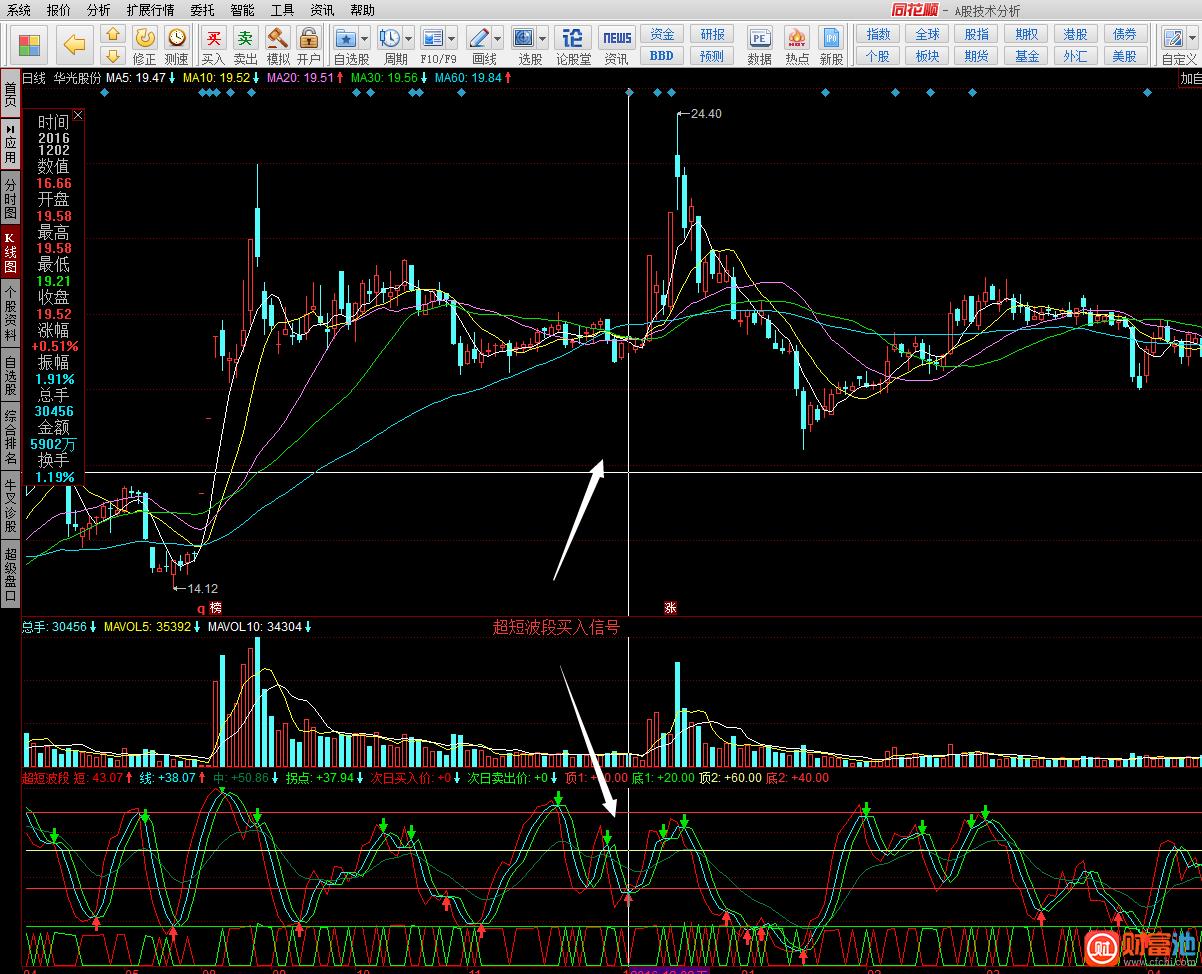This screenshot has width=1202, height=974.
Task: Click the 板块 button
Action: click(x=928, y=56)
